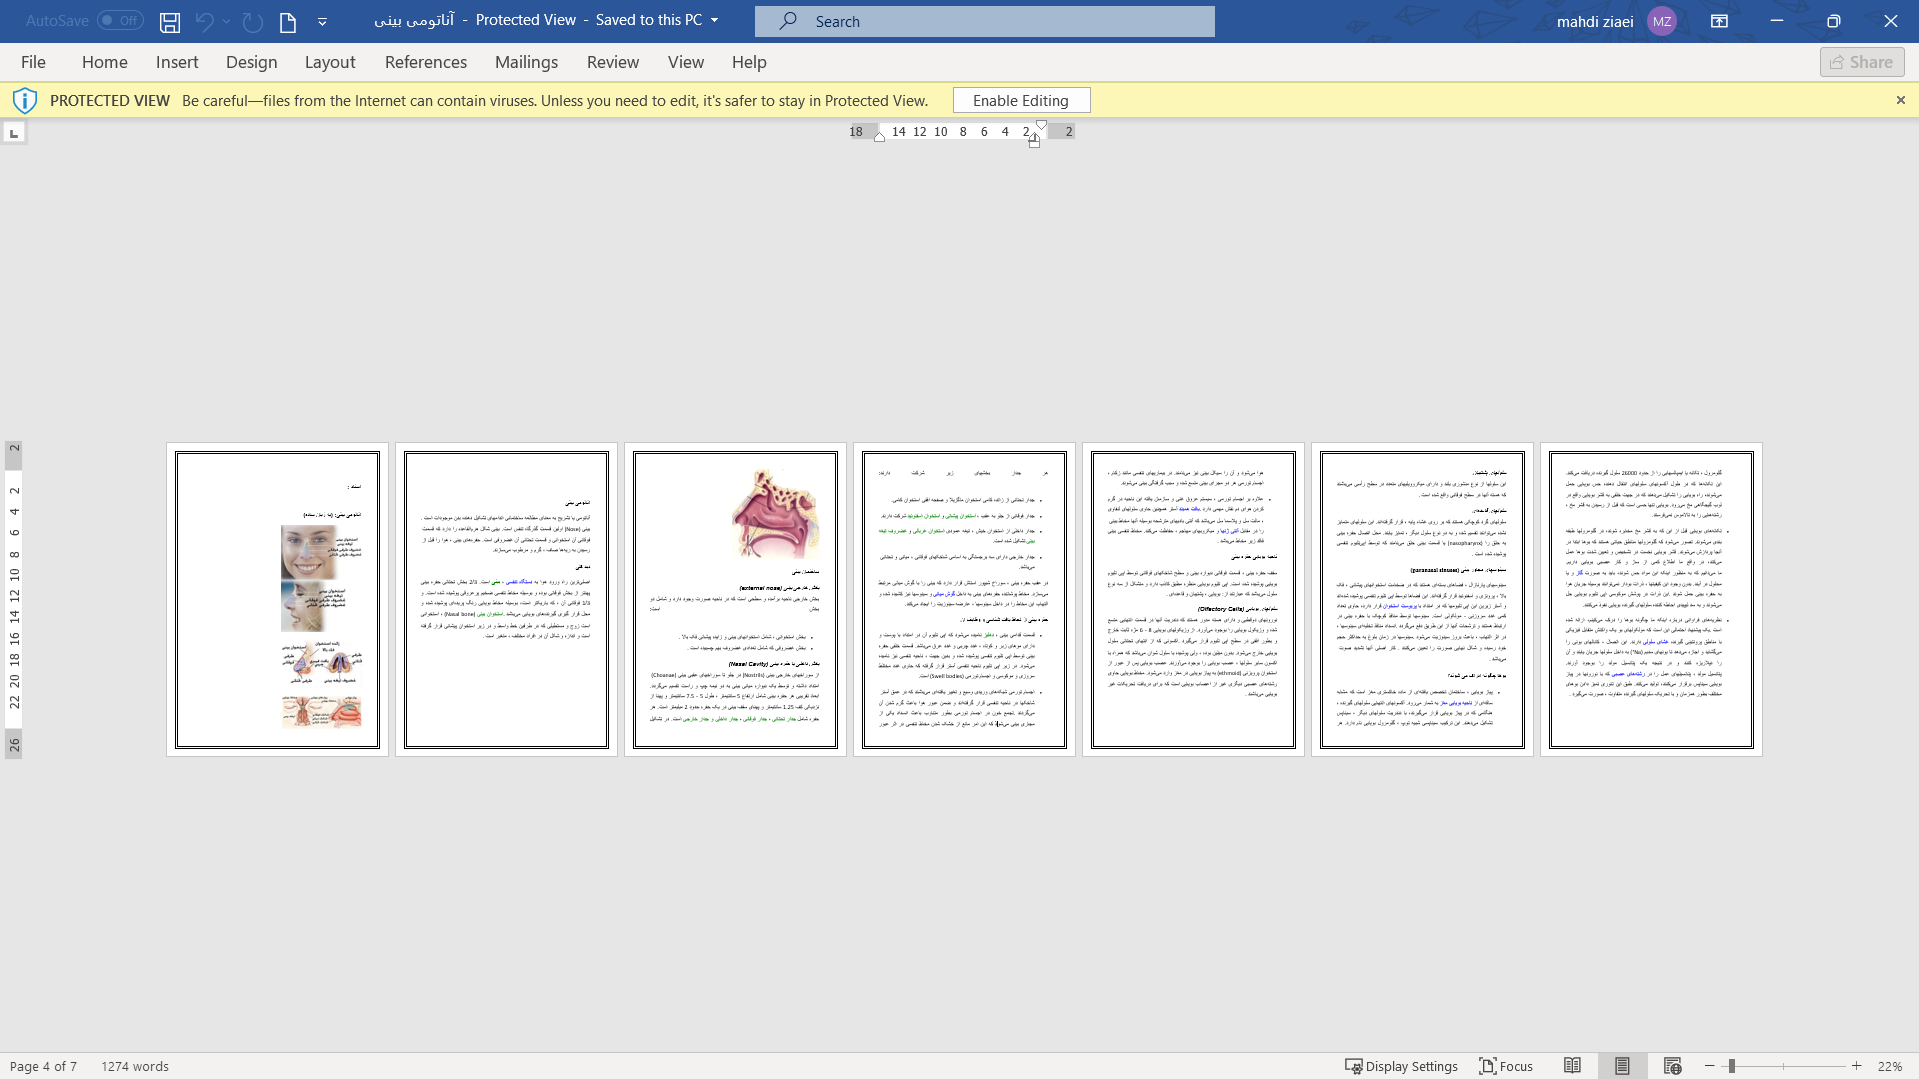The image size is (1919, 1079).
Task: Select page 1 thumbnail with face images
Action: 277,600
